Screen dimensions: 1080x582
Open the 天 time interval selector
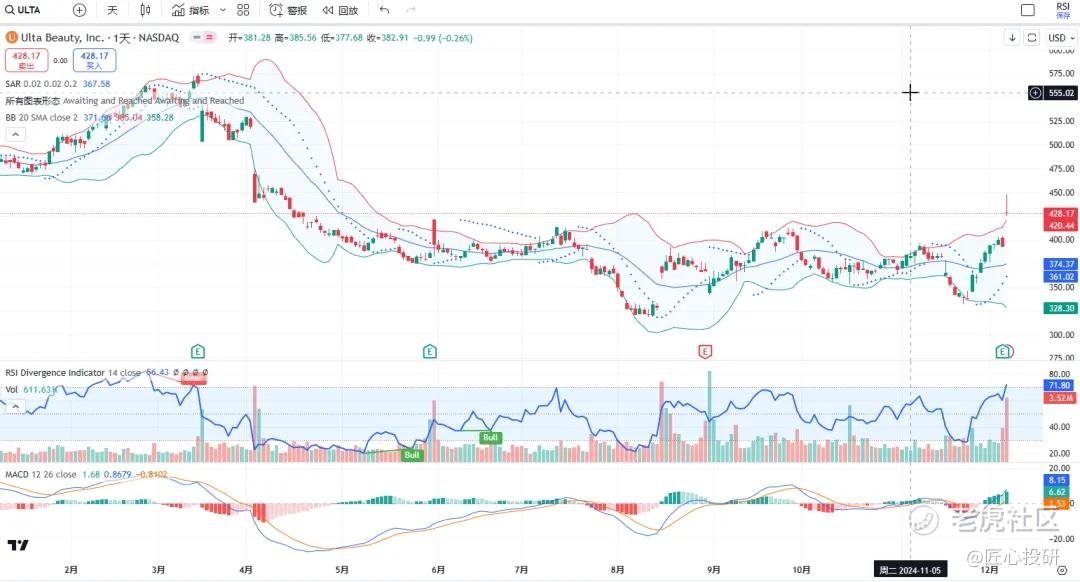[112, 10]
